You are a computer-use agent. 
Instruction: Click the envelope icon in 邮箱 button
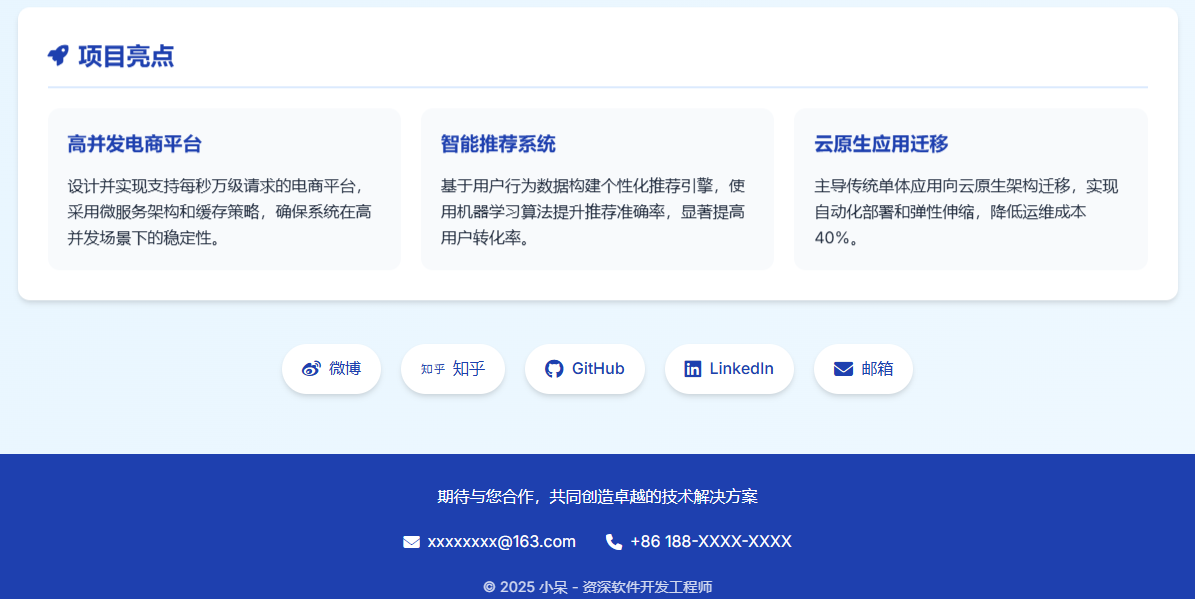pos(843,369)
